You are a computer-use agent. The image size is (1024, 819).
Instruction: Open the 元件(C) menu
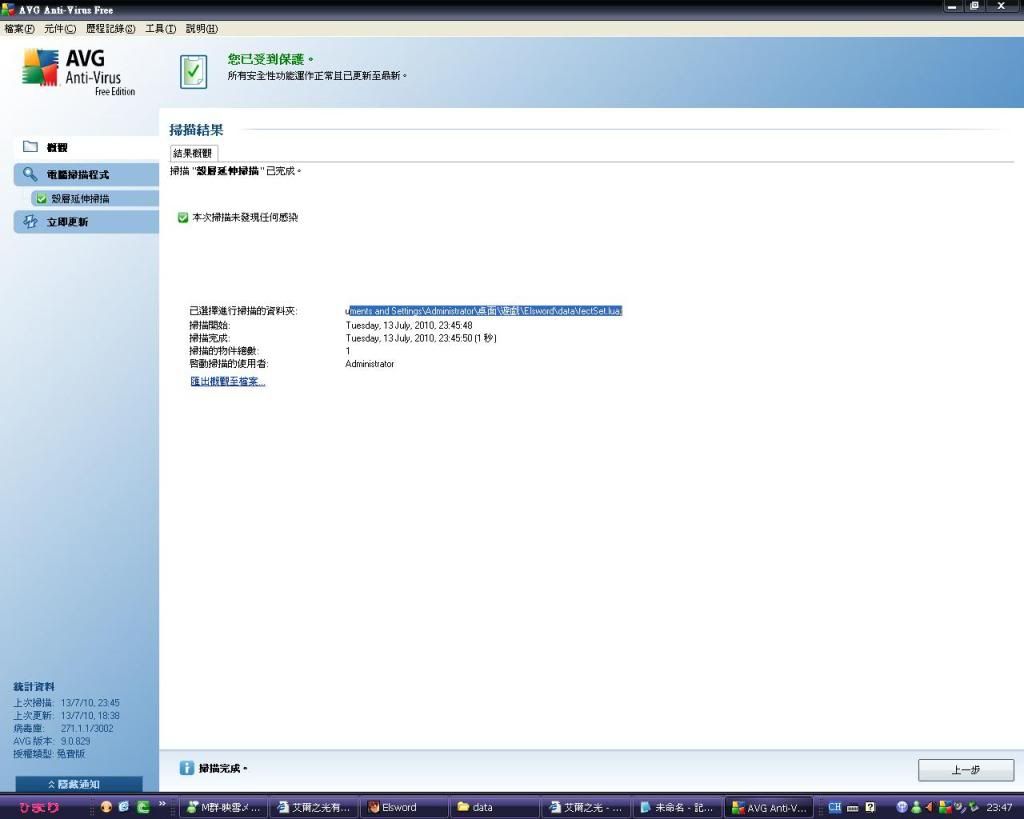60,29
